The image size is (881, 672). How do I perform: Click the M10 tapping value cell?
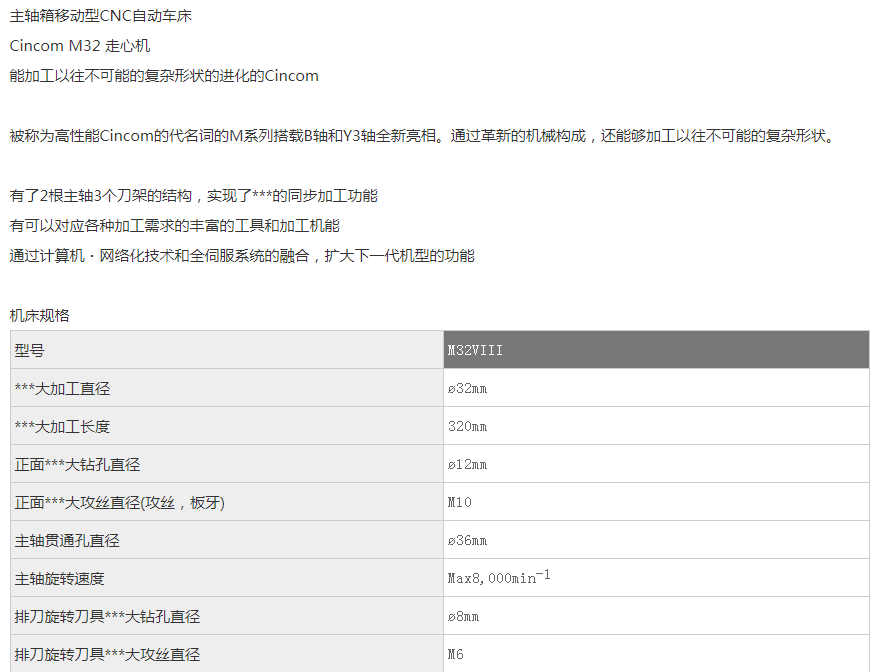tap(460, 503)
